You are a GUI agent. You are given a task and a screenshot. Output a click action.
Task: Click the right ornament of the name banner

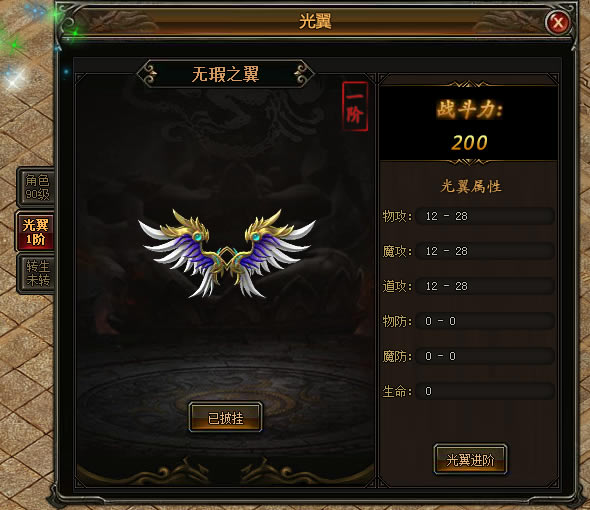(x=303, y=74)
